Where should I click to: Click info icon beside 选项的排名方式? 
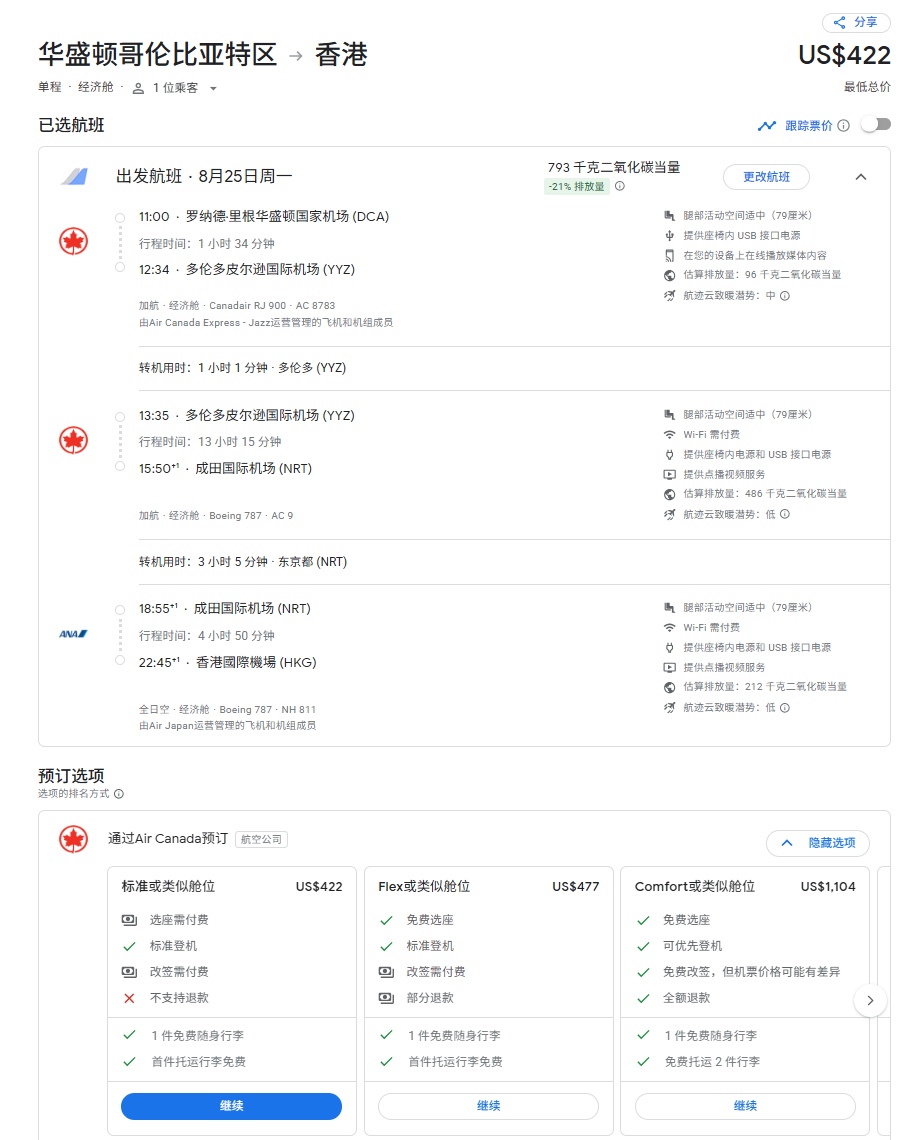coord(119,794)
